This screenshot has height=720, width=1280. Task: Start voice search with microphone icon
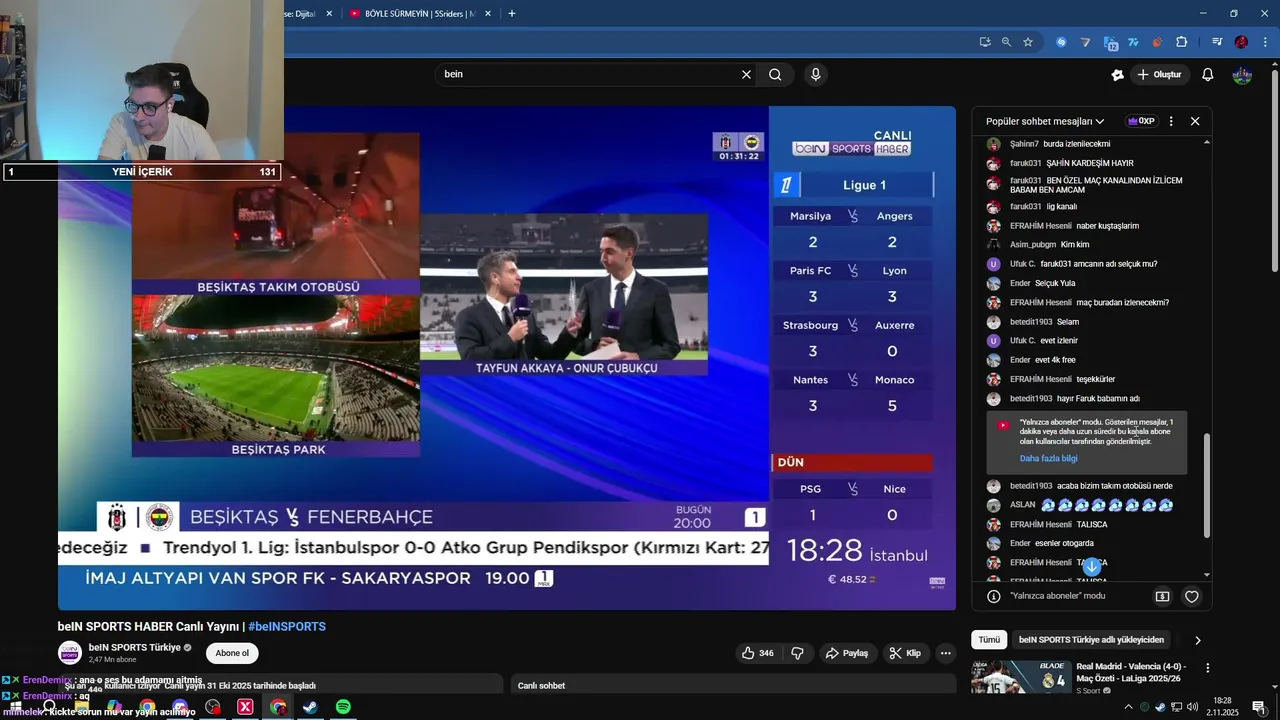(816, 74)
